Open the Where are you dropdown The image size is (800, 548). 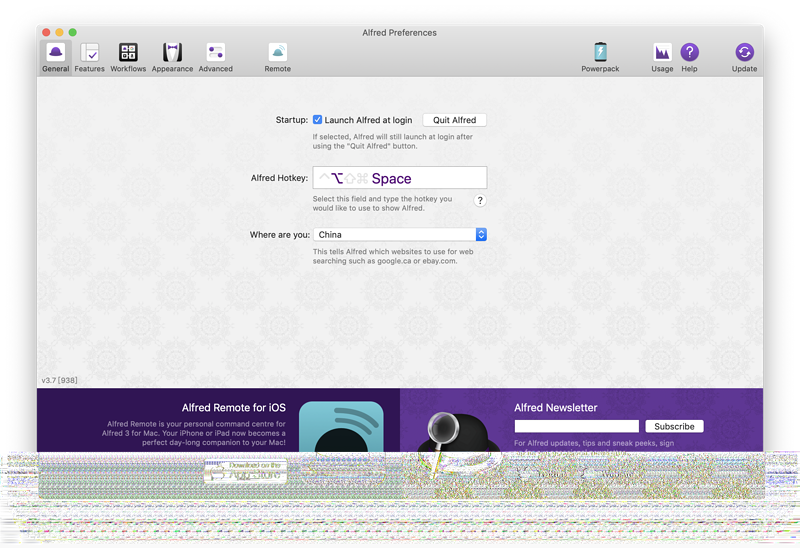399,234
